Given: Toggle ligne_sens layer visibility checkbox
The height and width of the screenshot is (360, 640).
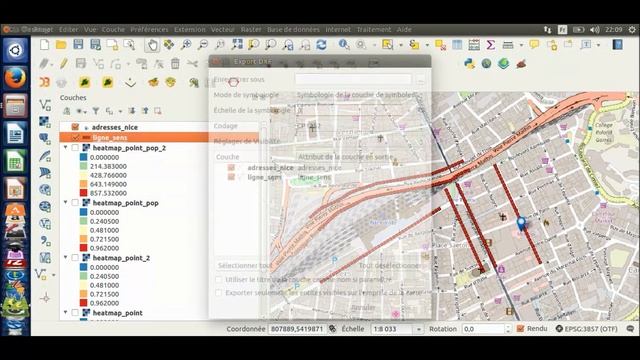Looking at the screenshot, I should click(x=76, y=138).
